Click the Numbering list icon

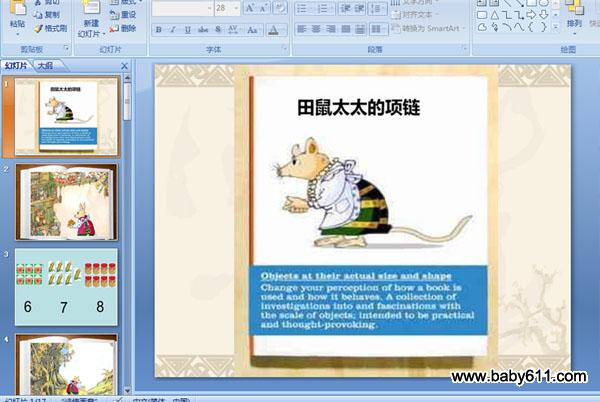tap(324, 8)
